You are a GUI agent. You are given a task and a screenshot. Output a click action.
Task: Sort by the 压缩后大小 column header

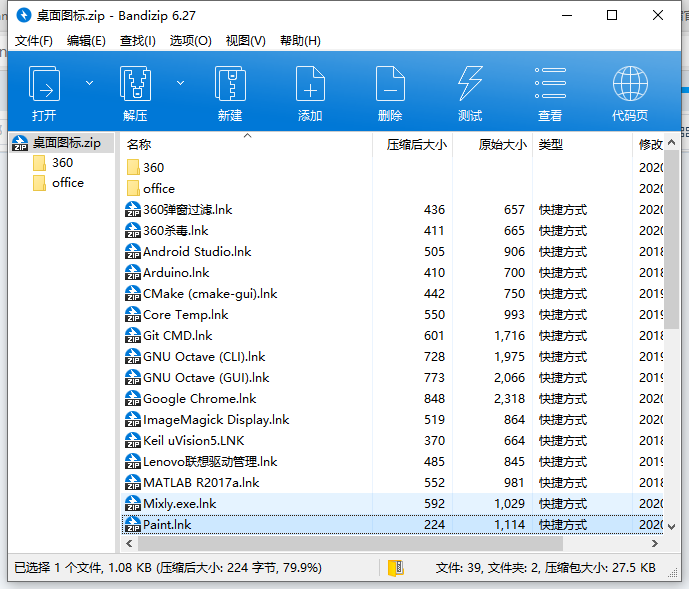pos(413,145)
